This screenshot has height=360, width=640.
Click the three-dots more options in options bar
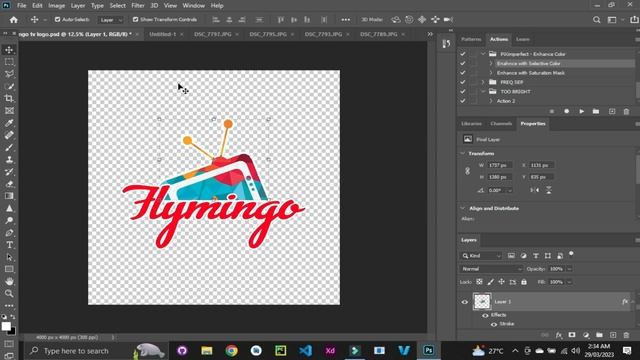point(346,20)
